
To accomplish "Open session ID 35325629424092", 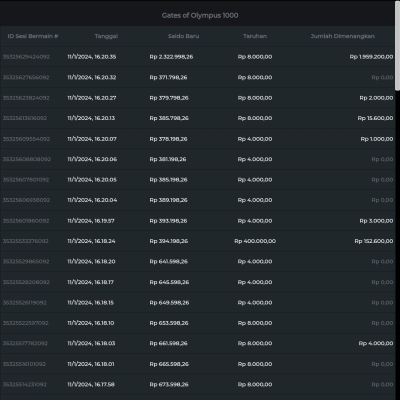I will [x=26, y=57].
